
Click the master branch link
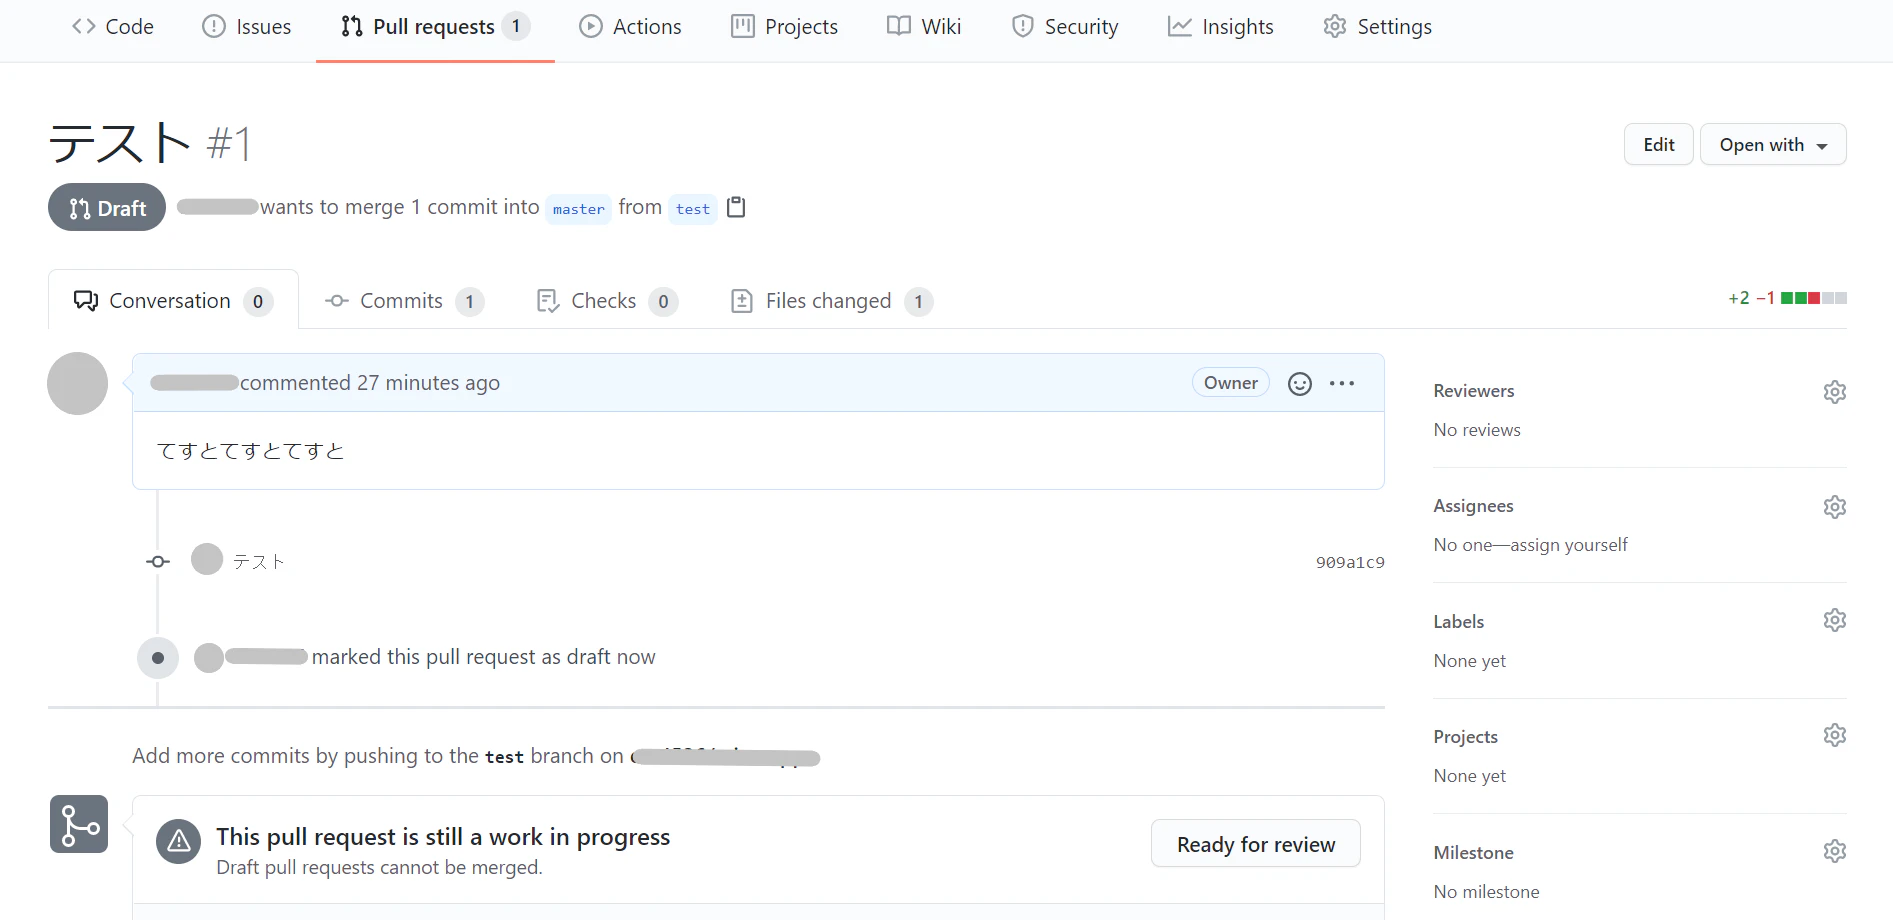578,209
